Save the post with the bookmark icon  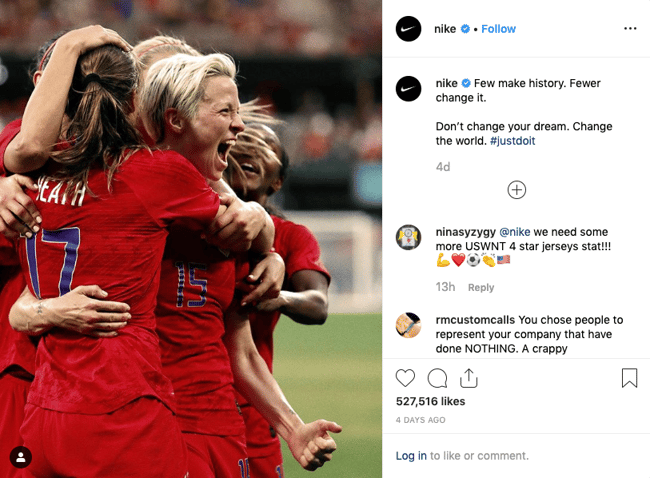[x=629, y=378]
